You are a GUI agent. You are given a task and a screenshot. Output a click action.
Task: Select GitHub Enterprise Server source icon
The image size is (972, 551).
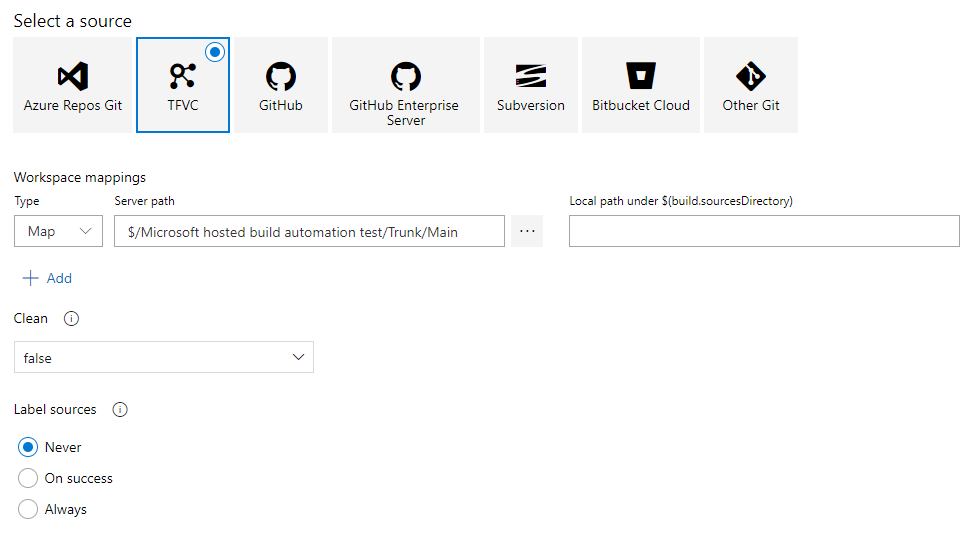(x=406, y=76)
